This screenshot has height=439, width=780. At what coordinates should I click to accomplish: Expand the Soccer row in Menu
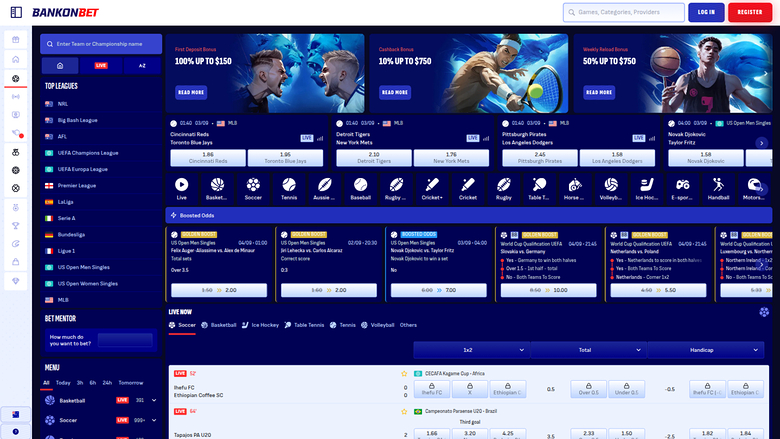coord(154,420)
